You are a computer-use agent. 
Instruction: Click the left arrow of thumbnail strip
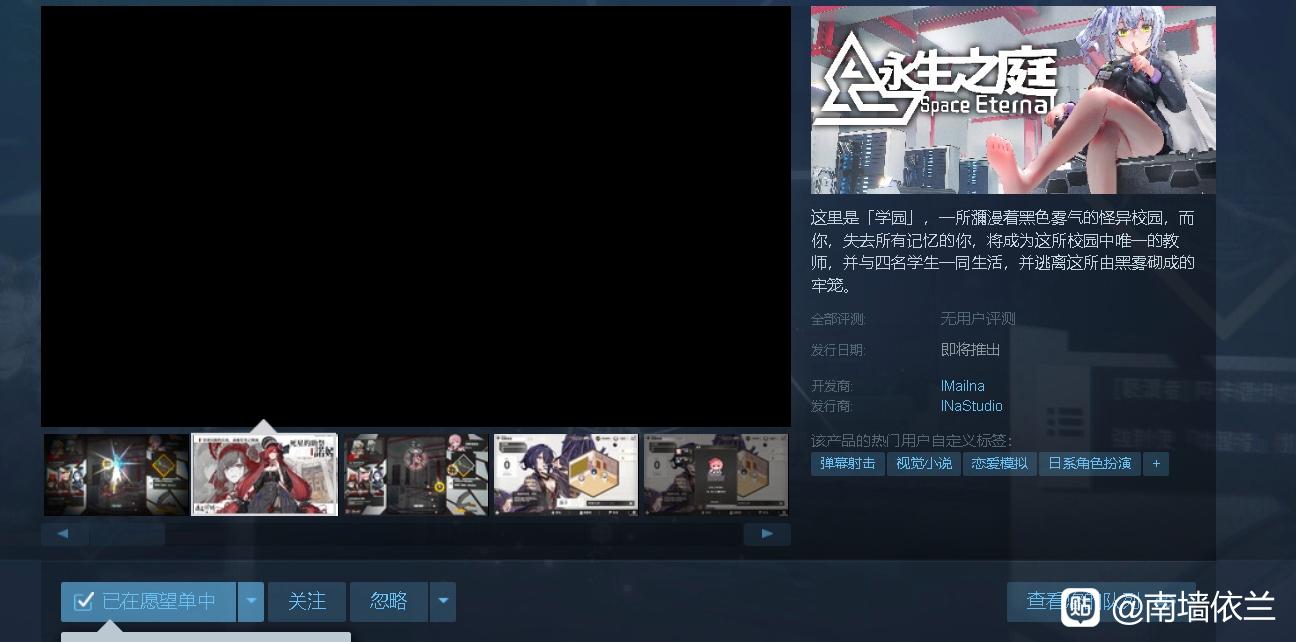click(64, 534)
